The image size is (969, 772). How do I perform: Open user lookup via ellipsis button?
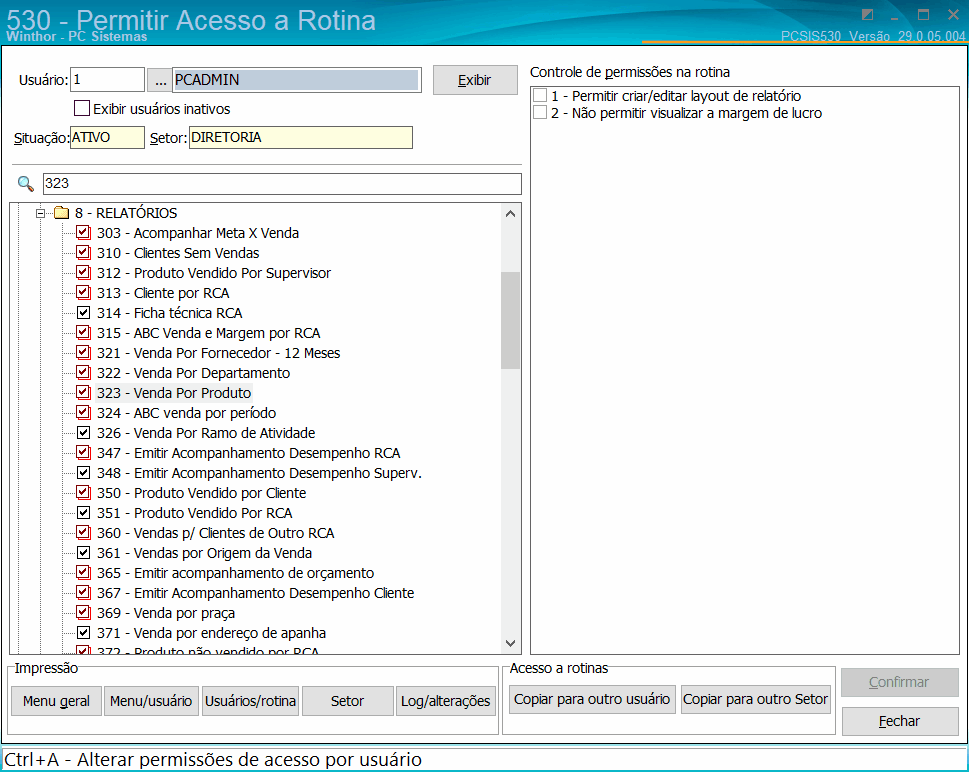160,80
